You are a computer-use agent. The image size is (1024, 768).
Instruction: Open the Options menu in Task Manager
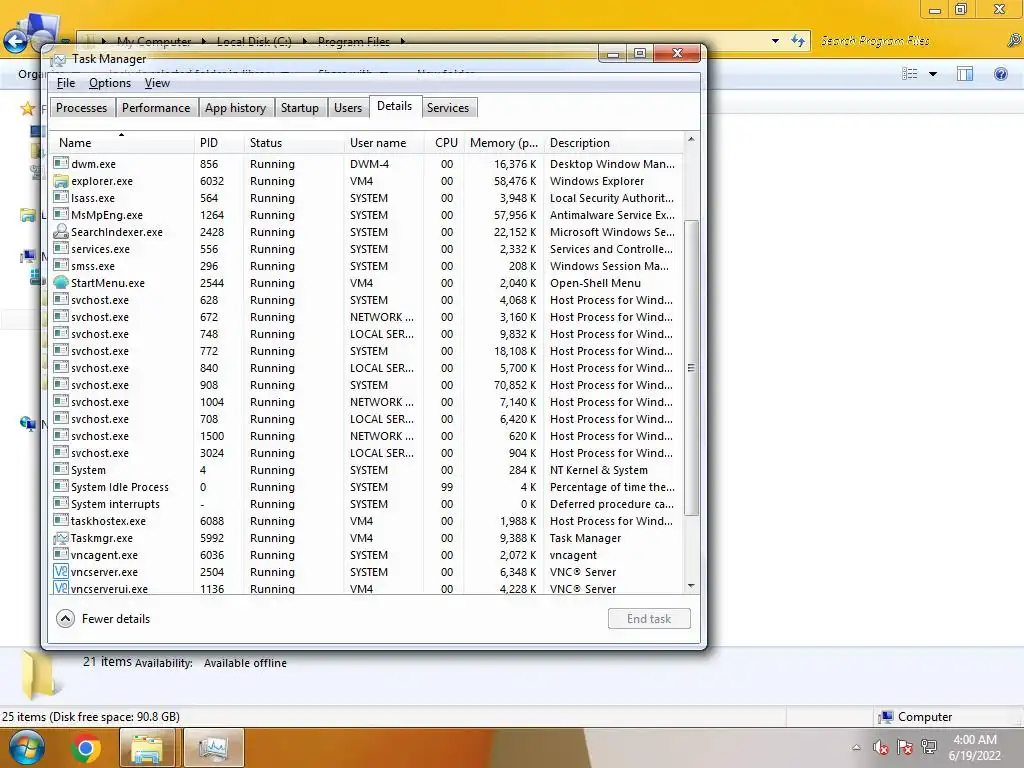coord(110,83)
